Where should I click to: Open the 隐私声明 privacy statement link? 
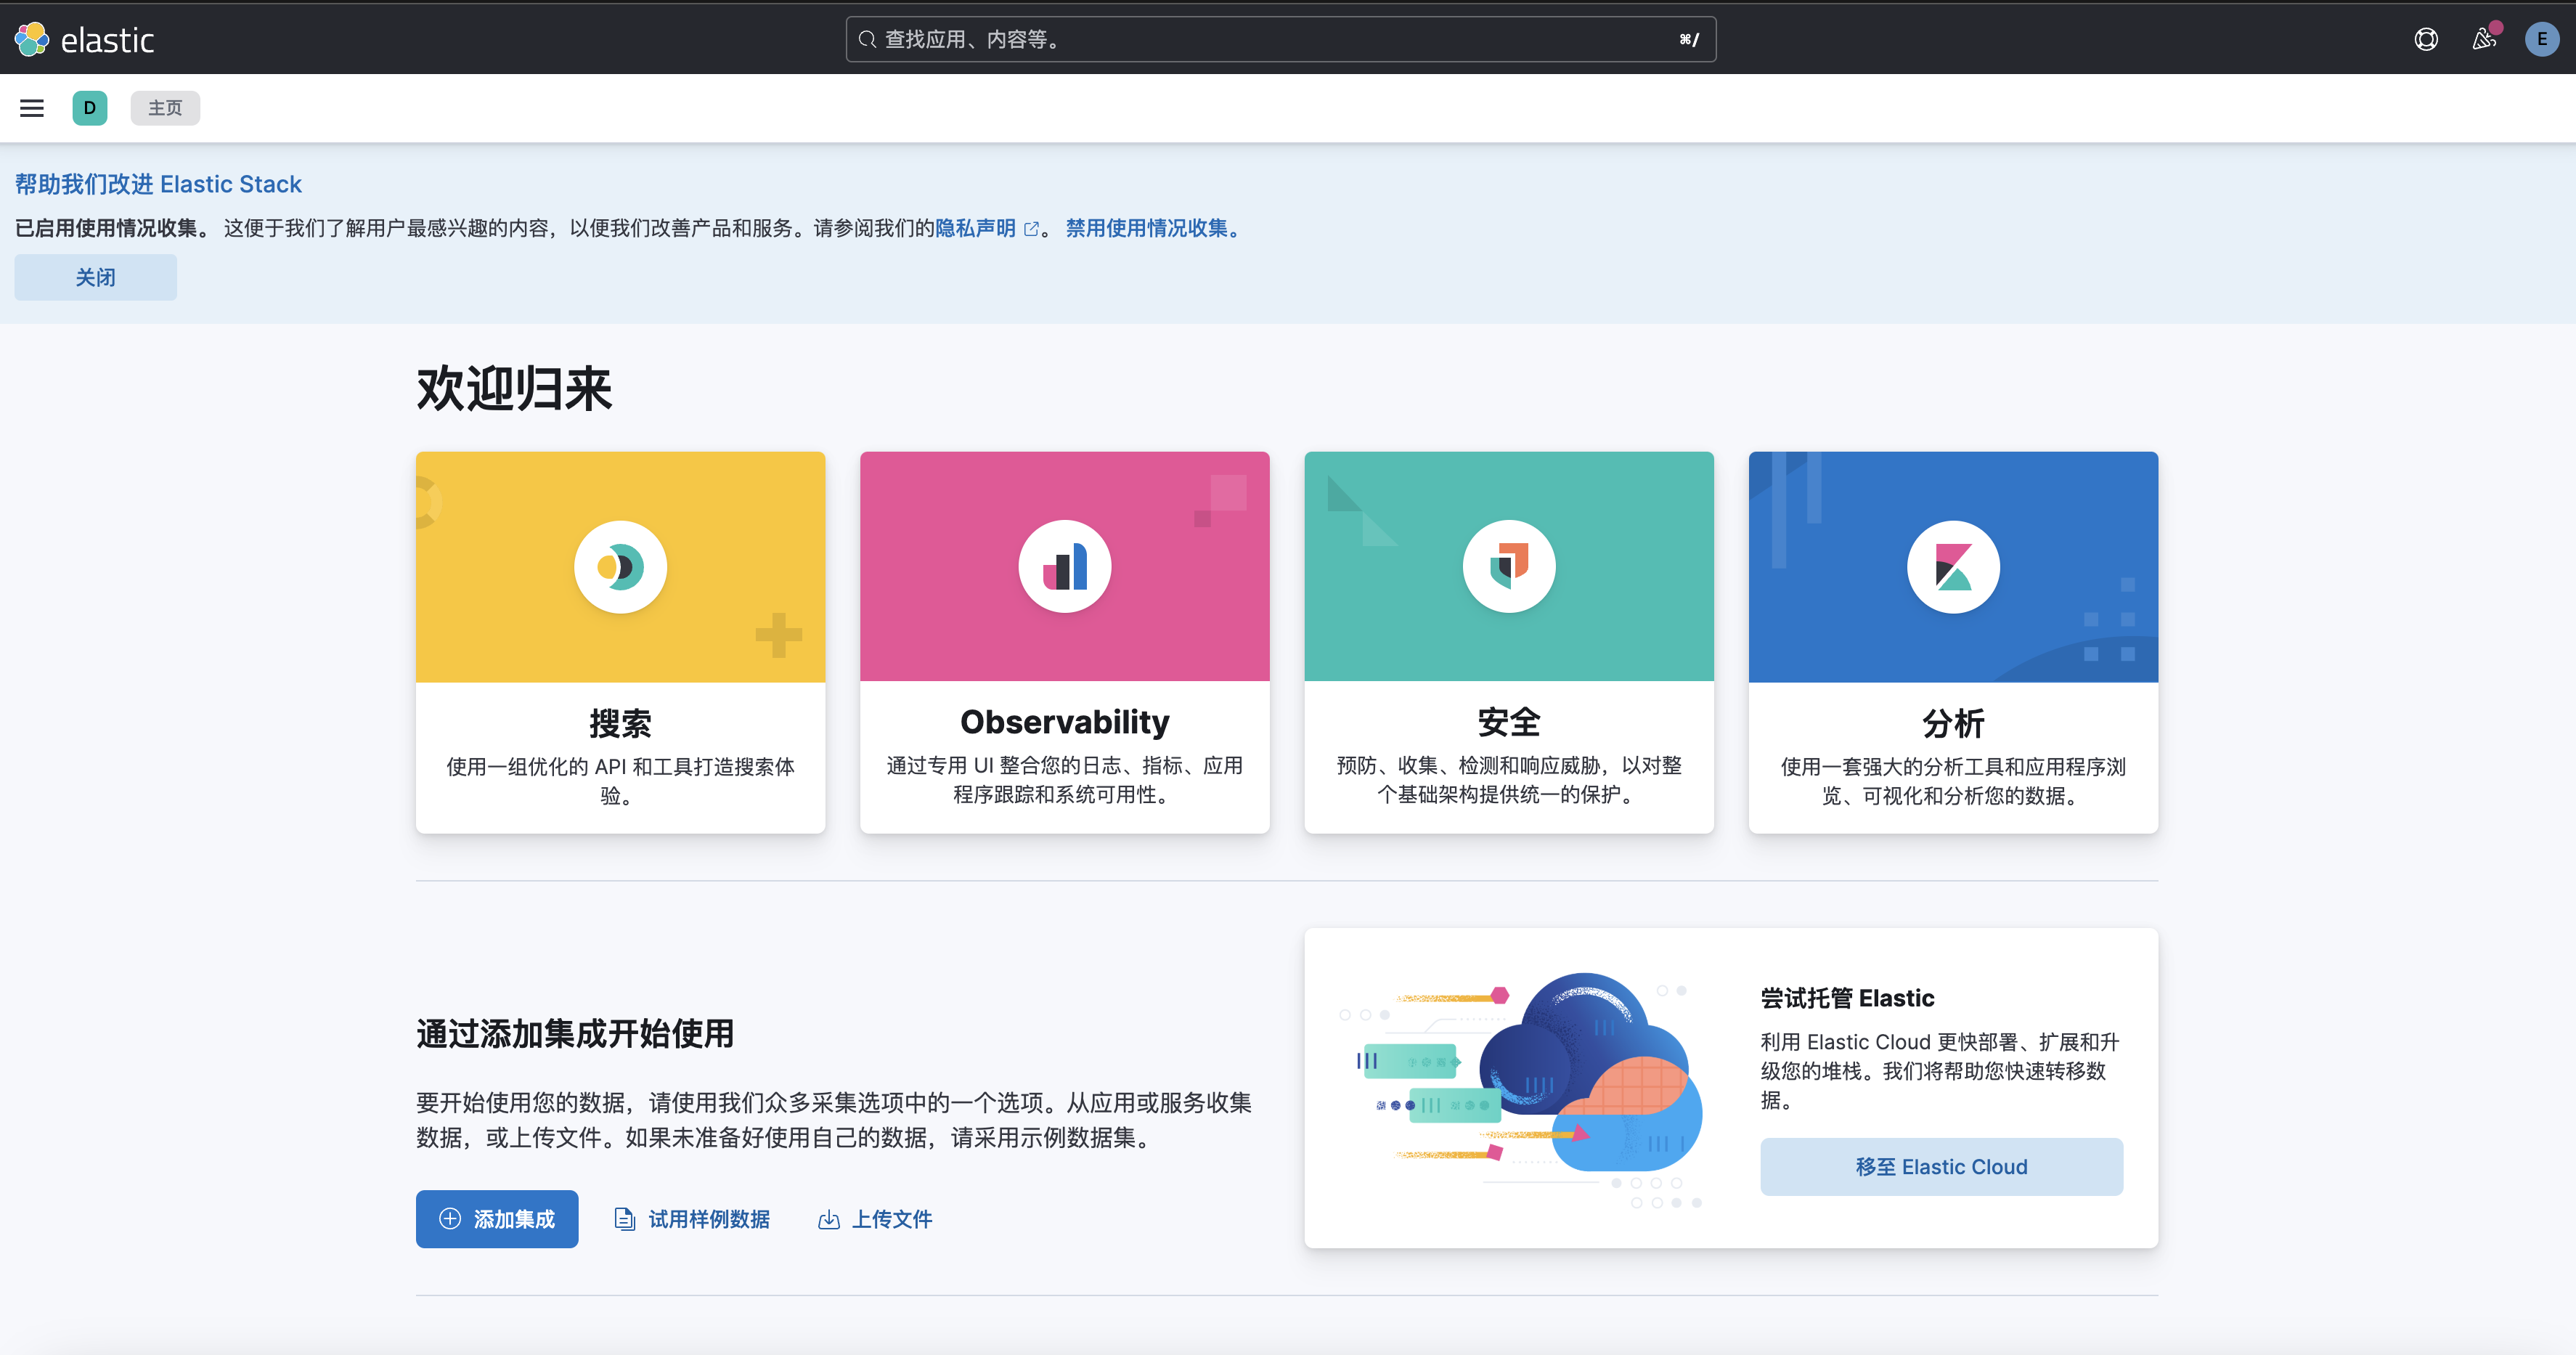976,228
